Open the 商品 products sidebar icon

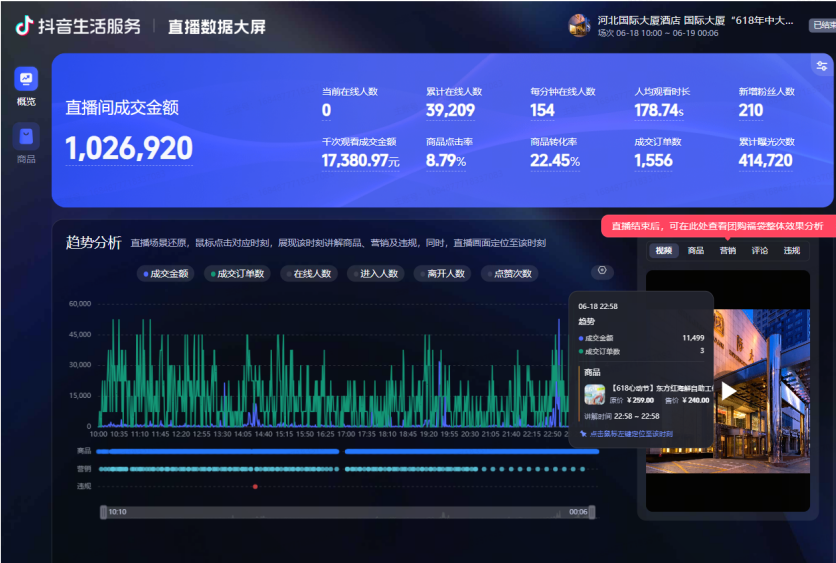(26, 137)
